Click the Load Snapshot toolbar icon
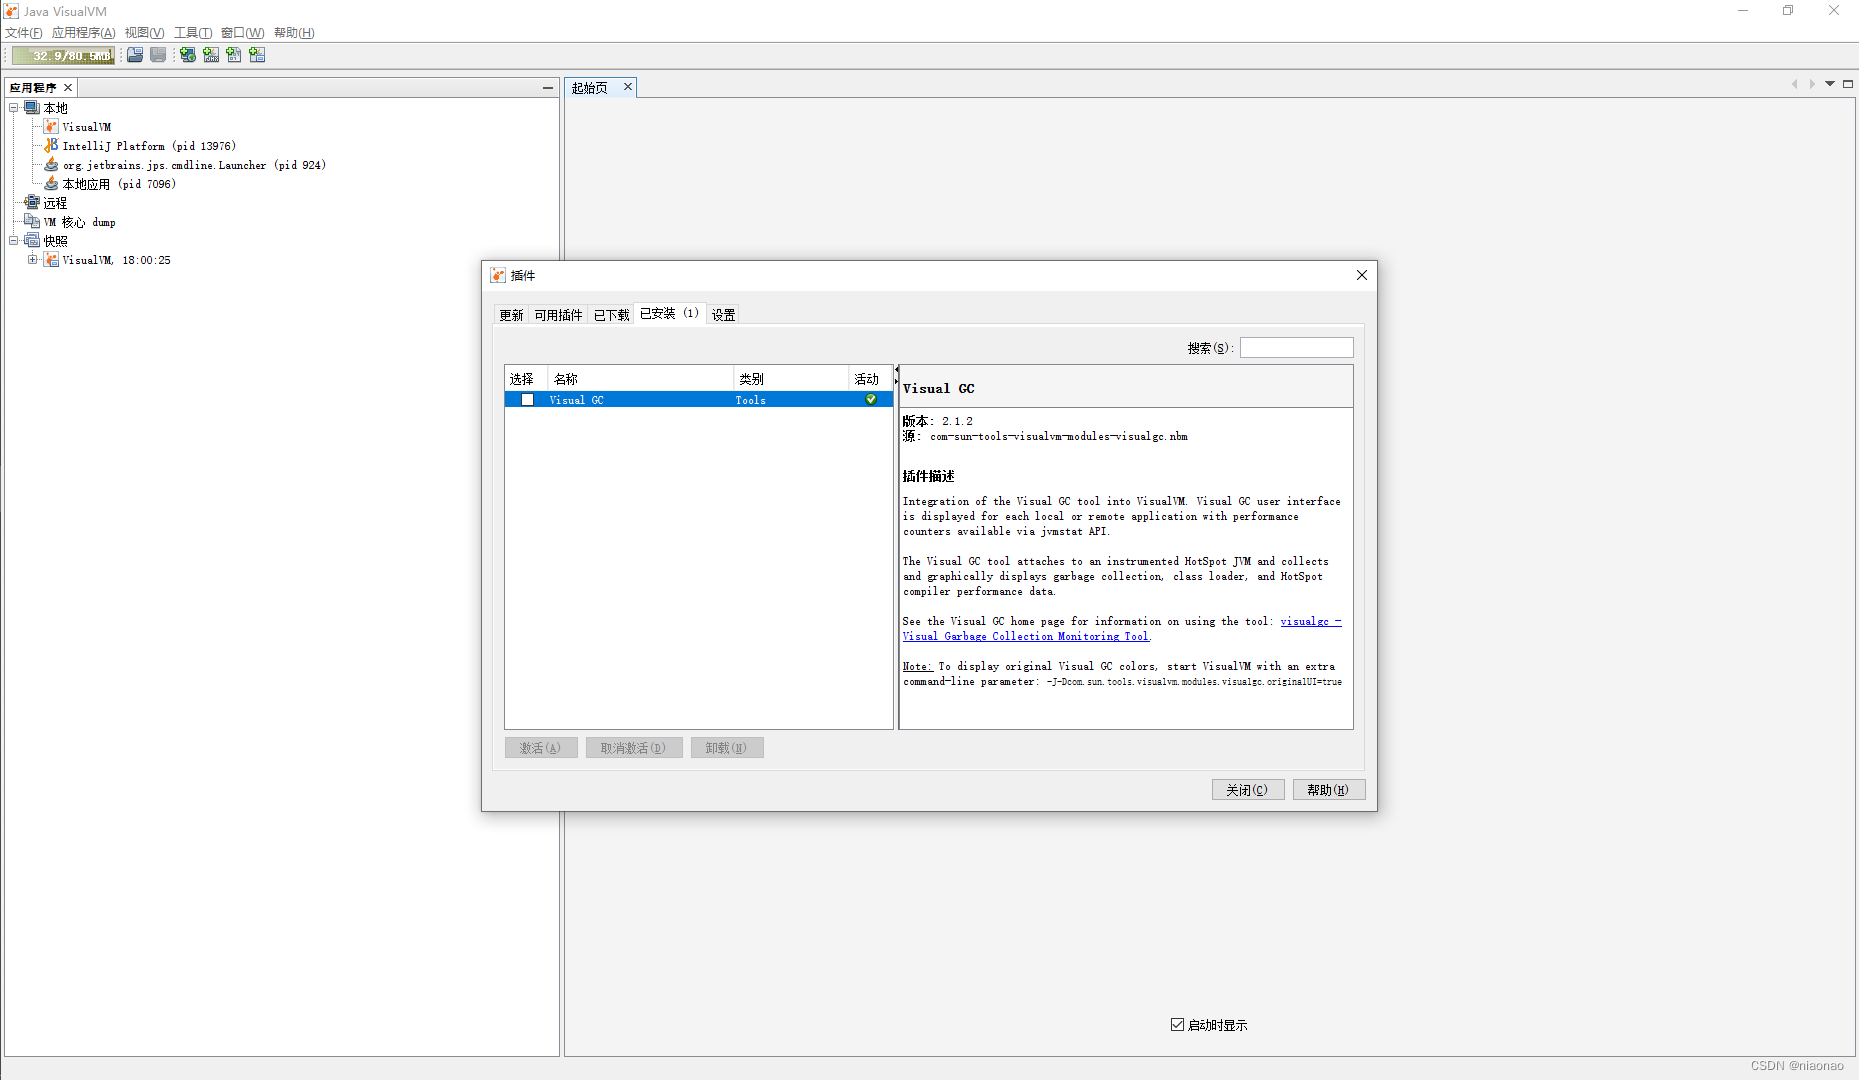Screen dimensions: 1859x1080 point(135,55)
